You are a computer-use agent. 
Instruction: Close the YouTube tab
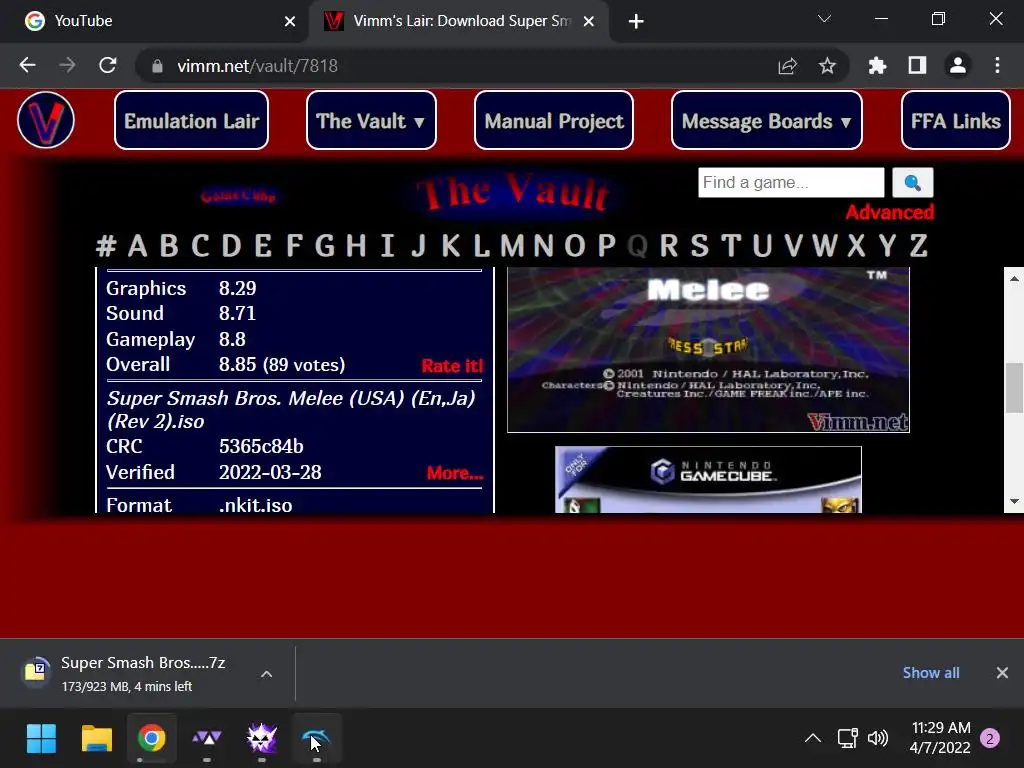(x=290, y=22)
